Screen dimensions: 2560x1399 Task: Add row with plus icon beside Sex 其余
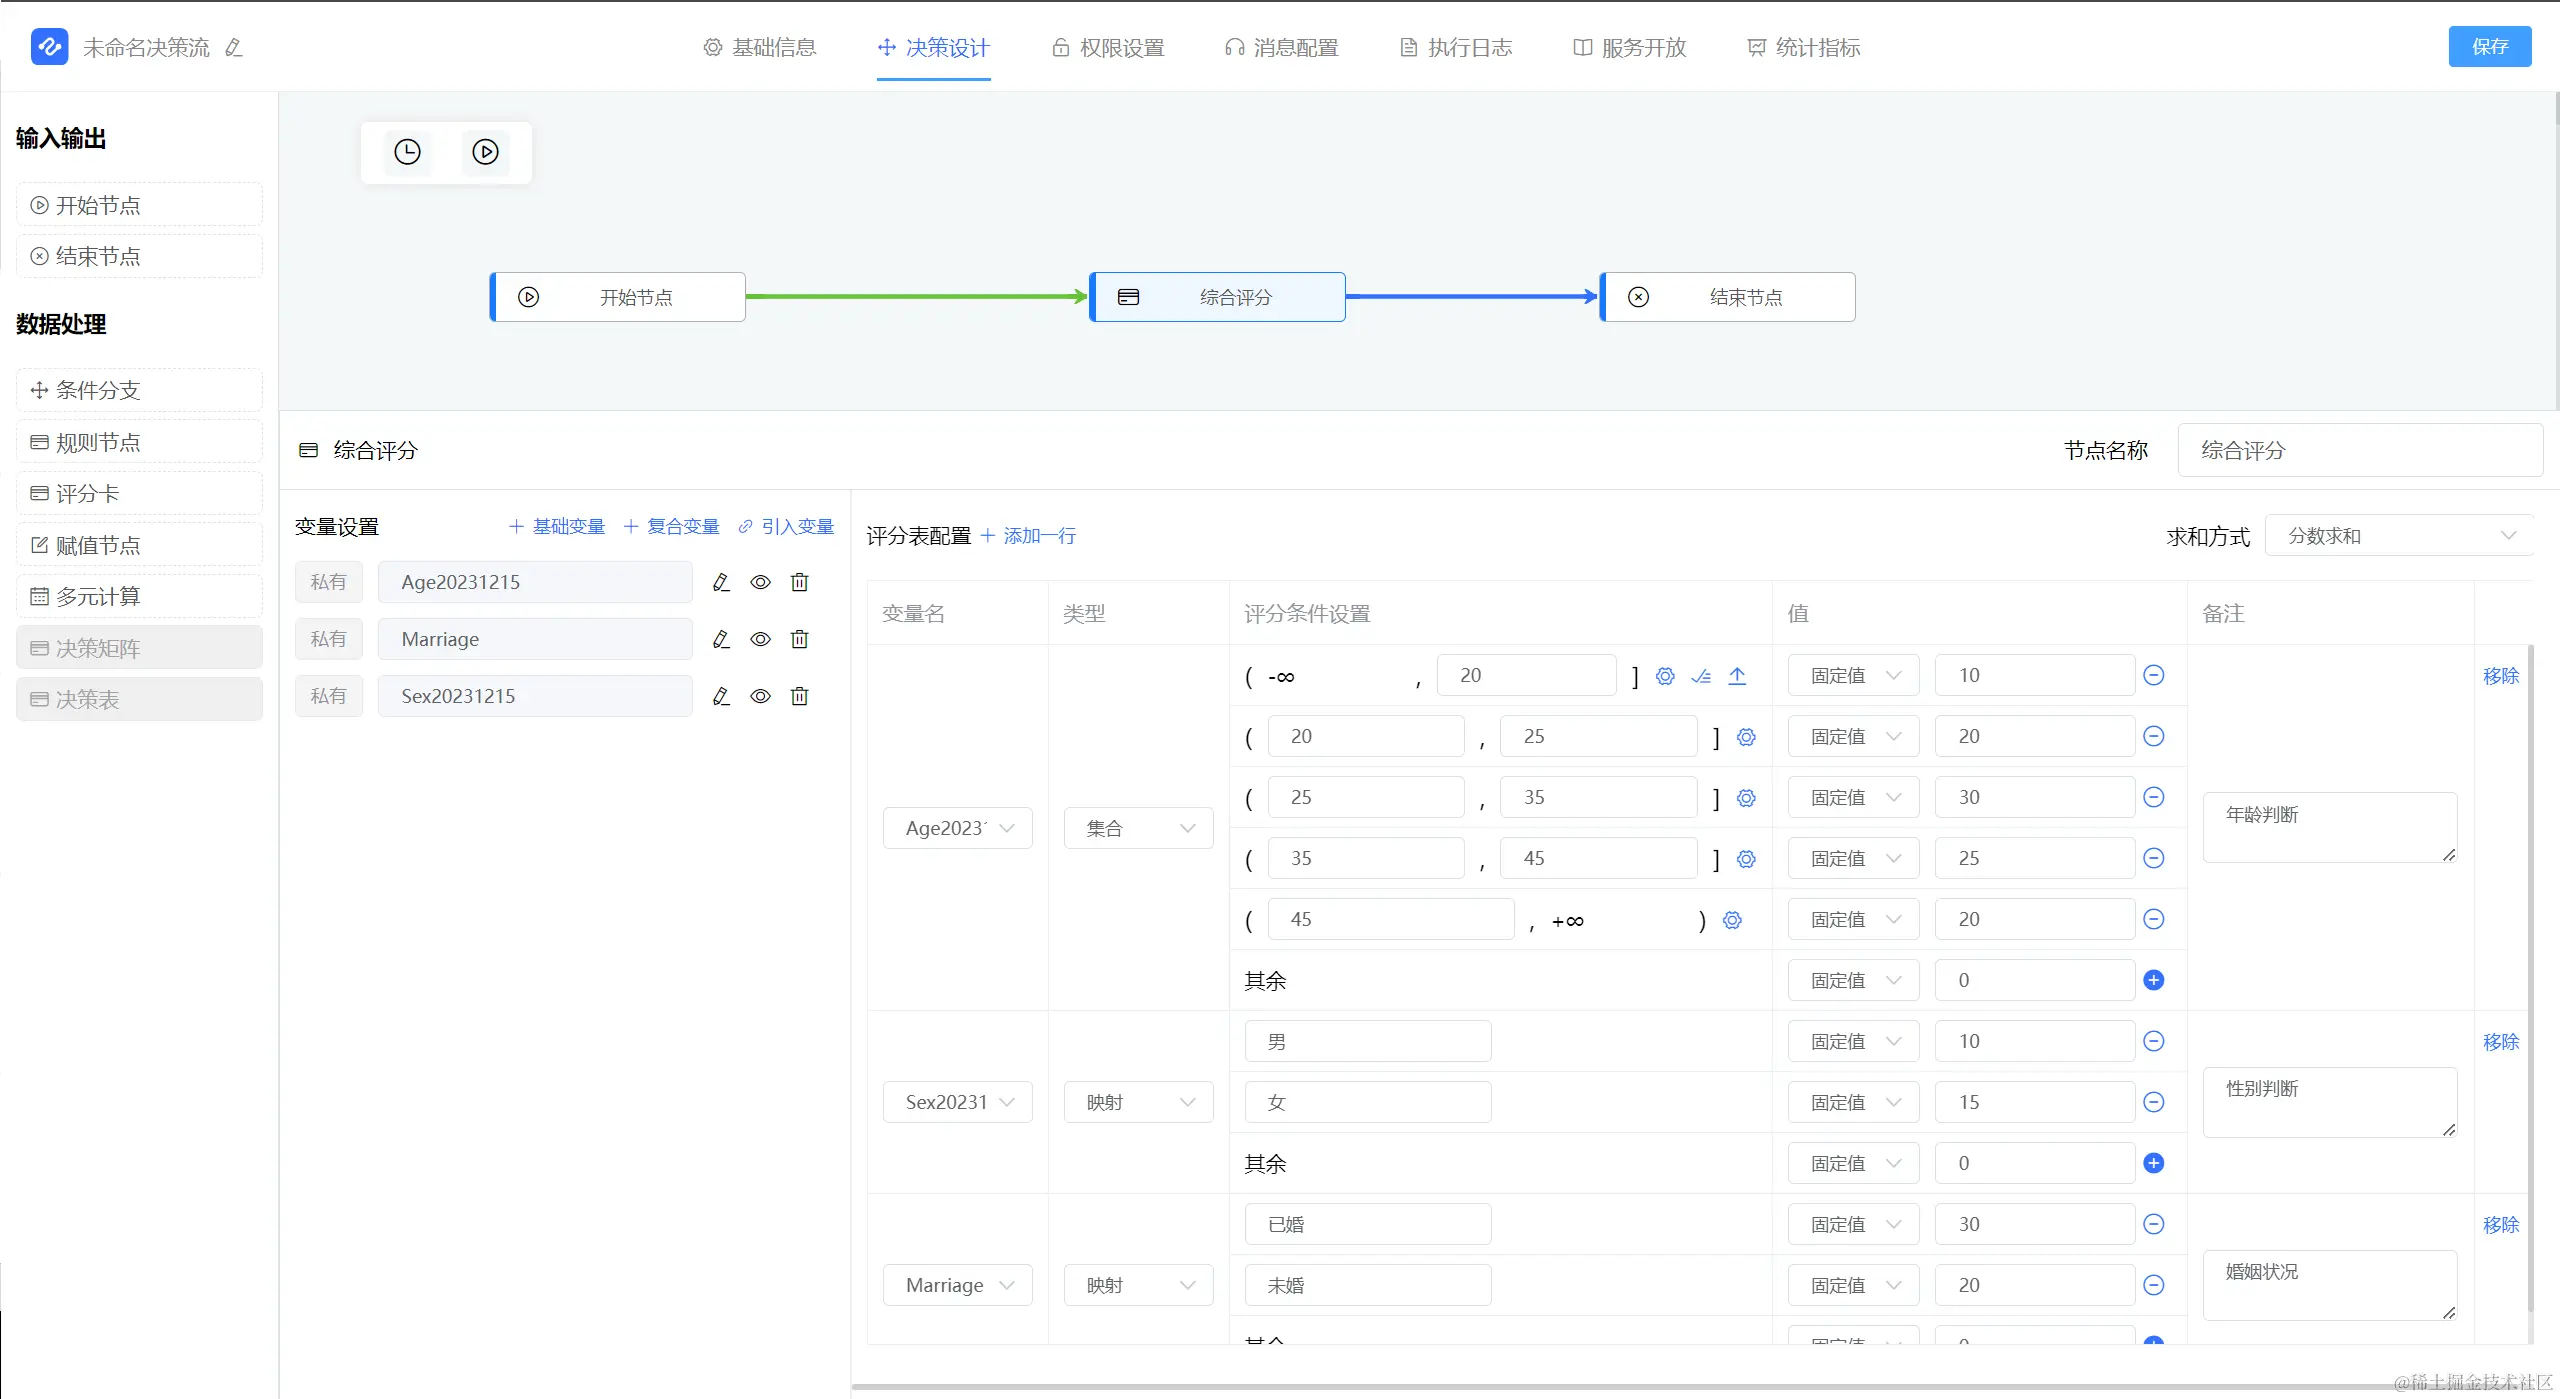coord(2154,1163)
